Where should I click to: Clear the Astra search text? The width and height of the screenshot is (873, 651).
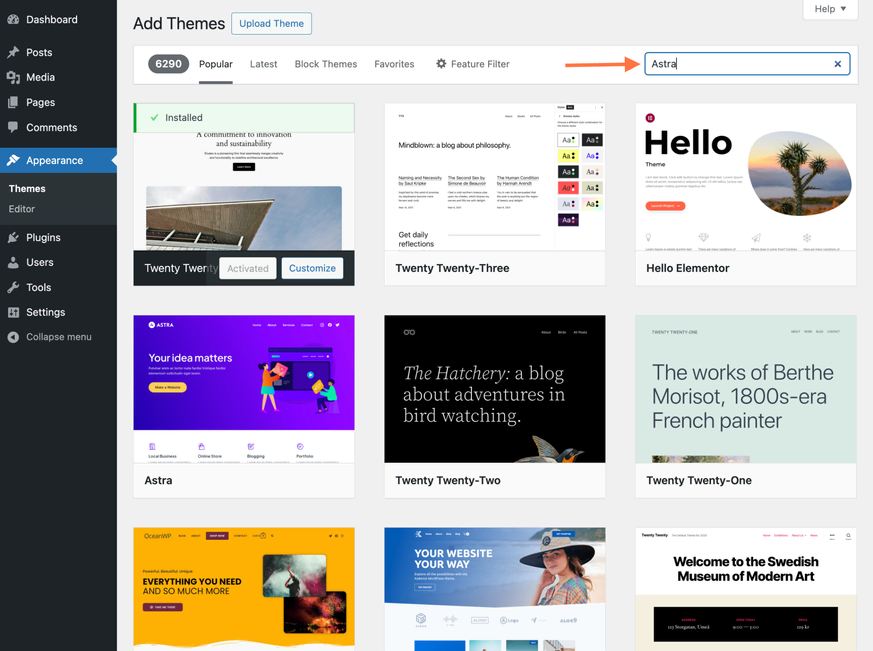coord(838,64)
